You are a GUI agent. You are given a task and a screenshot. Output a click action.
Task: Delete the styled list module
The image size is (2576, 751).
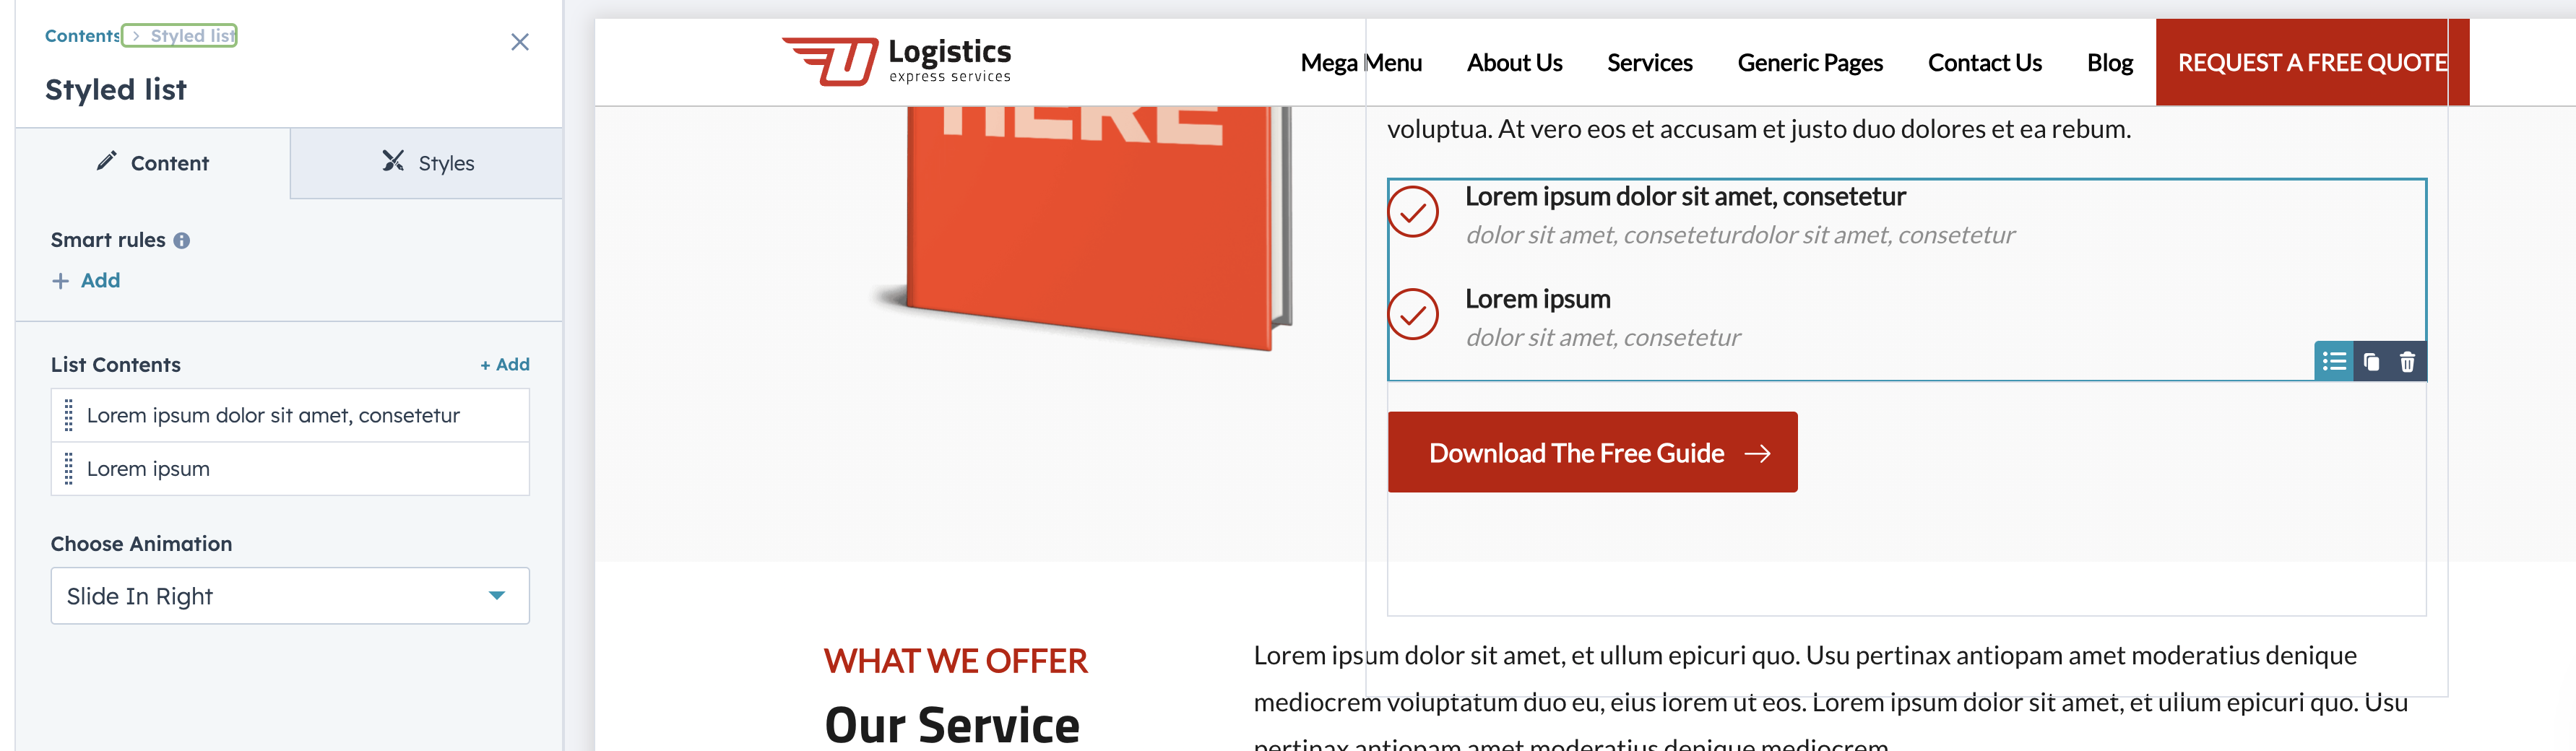point(2407,362)
